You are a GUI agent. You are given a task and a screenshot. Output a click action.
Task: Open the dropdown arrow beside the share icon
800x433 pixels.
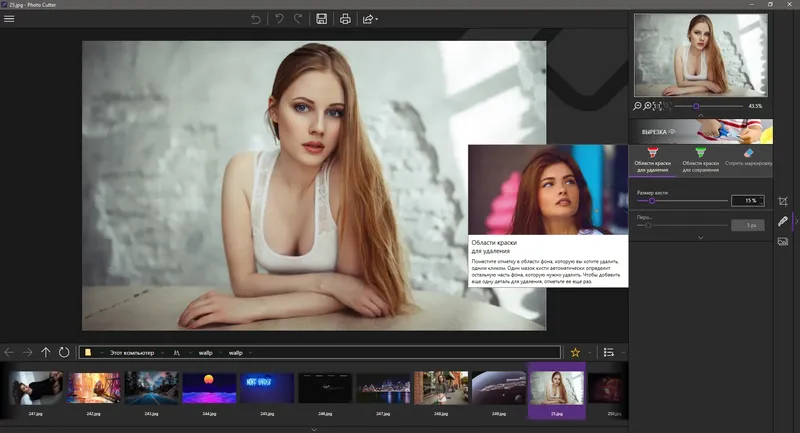[377, 19]
